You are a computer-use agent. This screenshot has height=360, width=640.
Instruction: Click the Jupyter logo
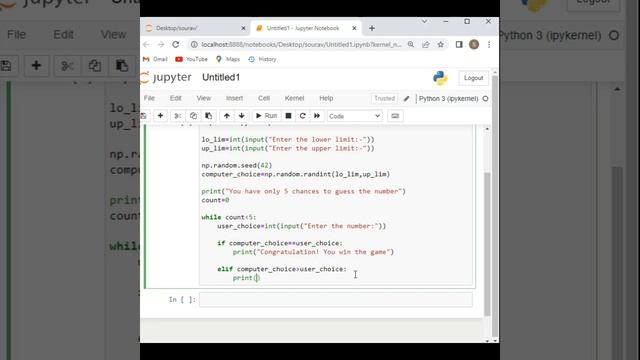[166, 77]
